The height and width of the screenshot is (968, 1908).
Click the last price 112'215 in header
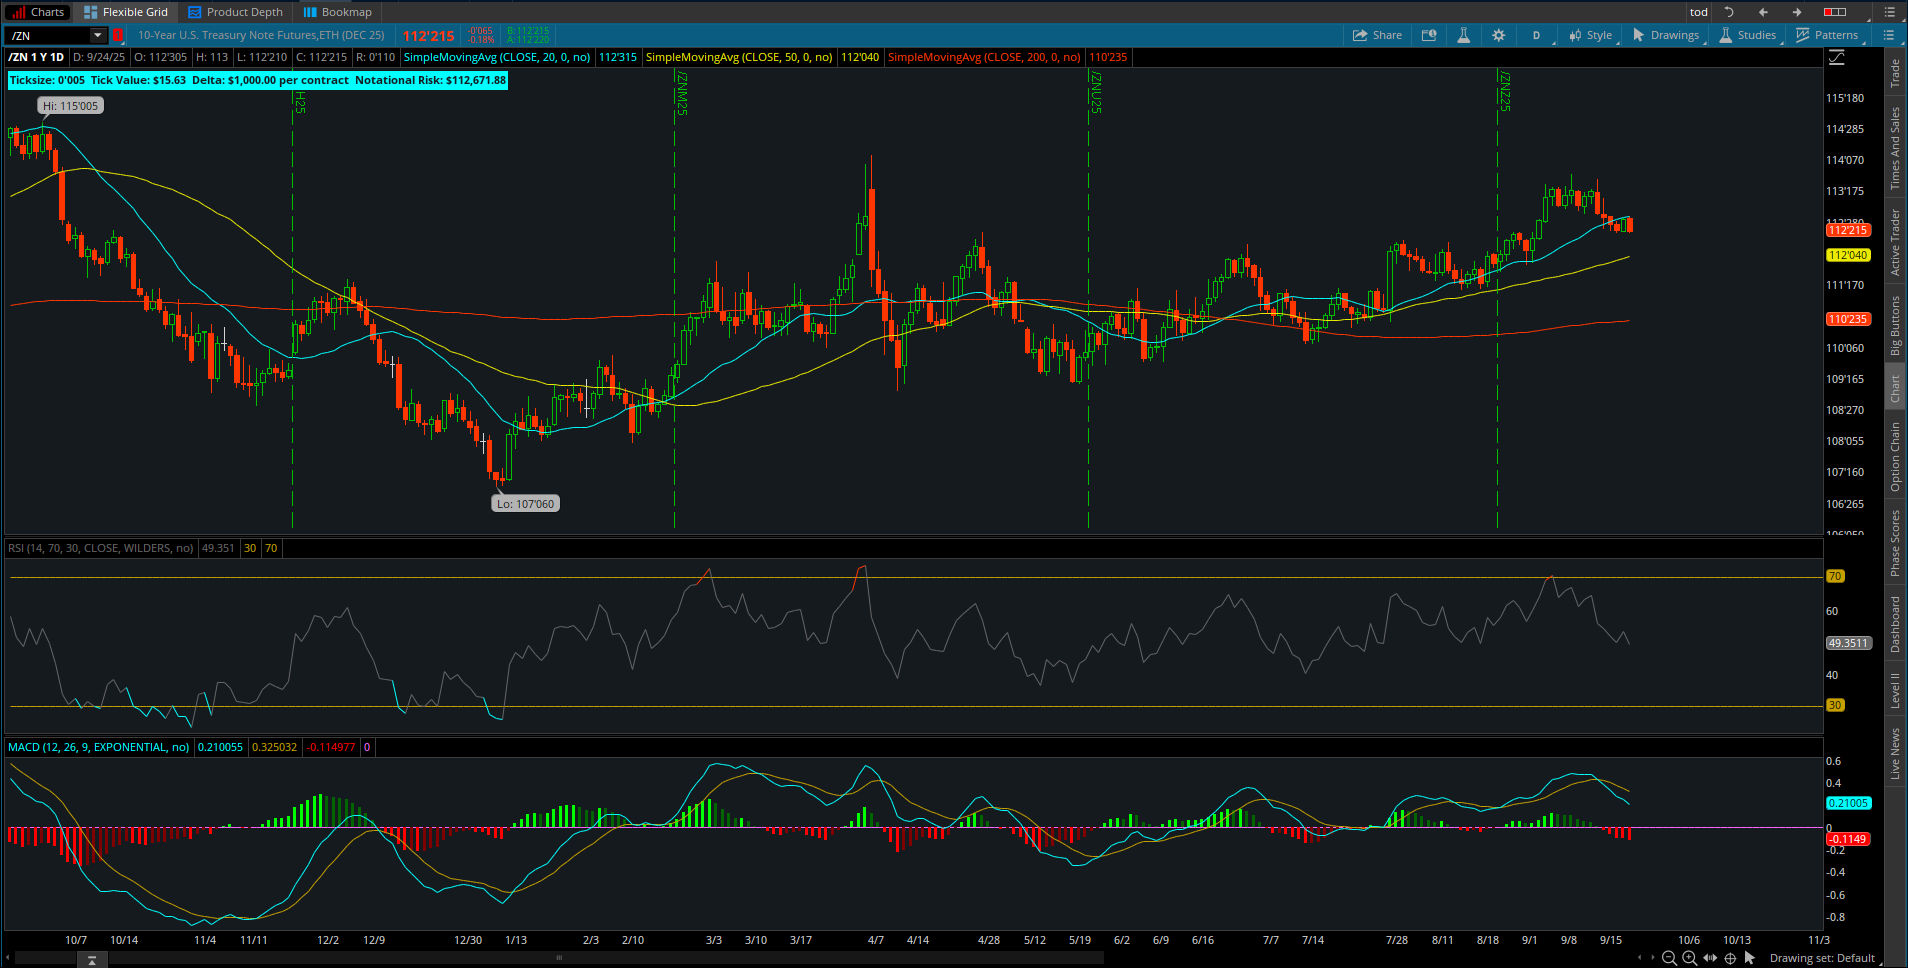click(429, 36)
